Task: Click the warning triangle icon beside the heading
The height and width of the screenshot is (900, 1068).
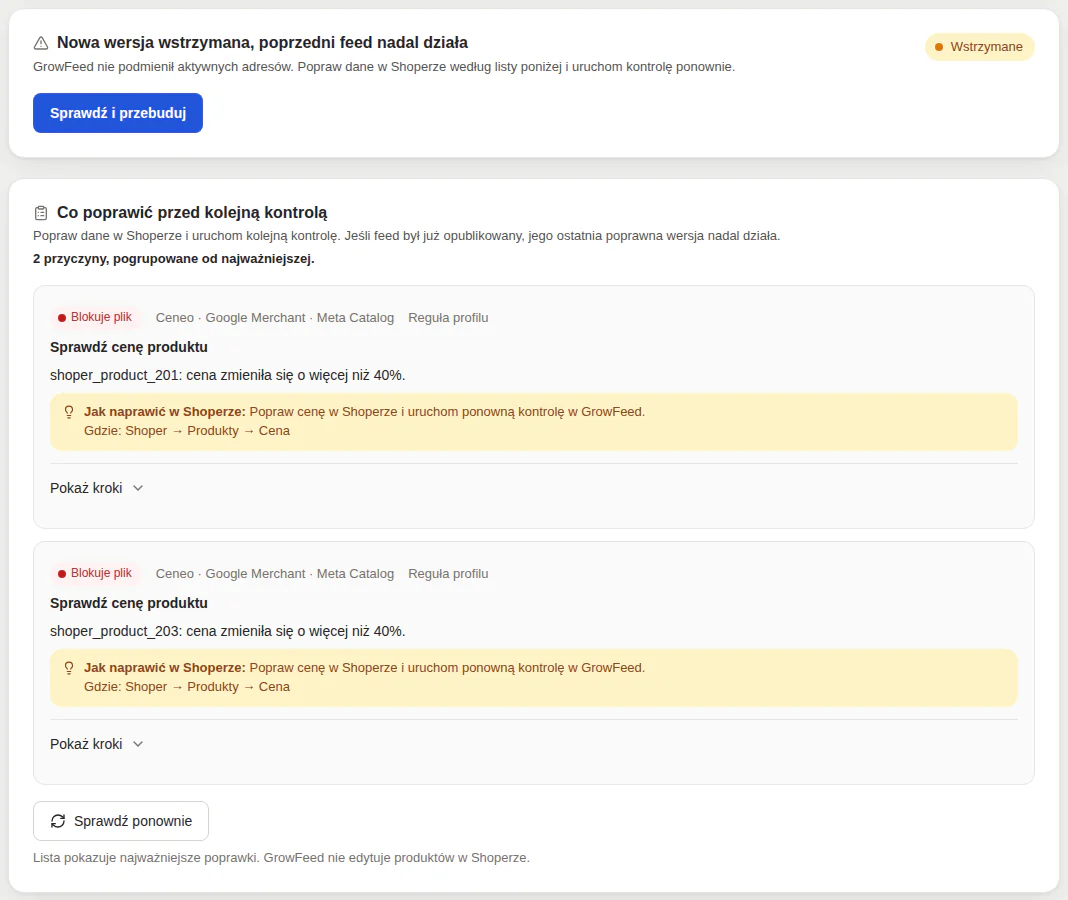Action: pos(41,43)
